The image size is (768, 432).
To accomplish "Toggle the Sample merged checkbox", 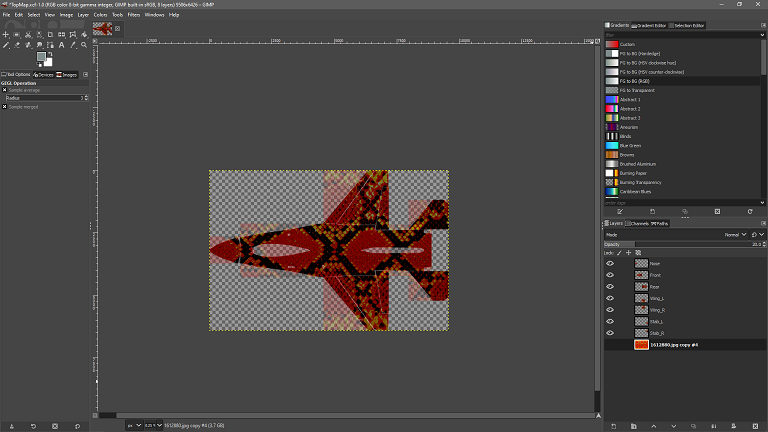I will pos(4,106).
